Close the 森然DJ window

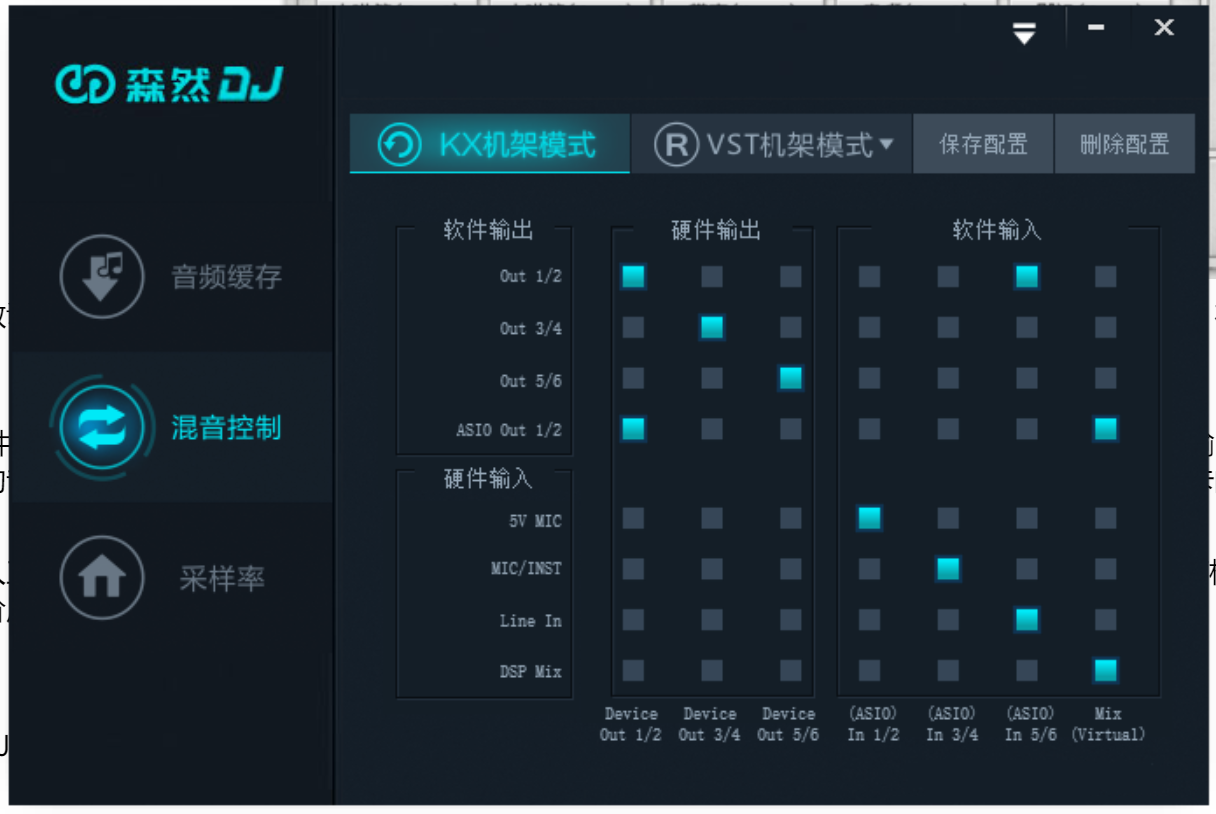point(1164,28)
